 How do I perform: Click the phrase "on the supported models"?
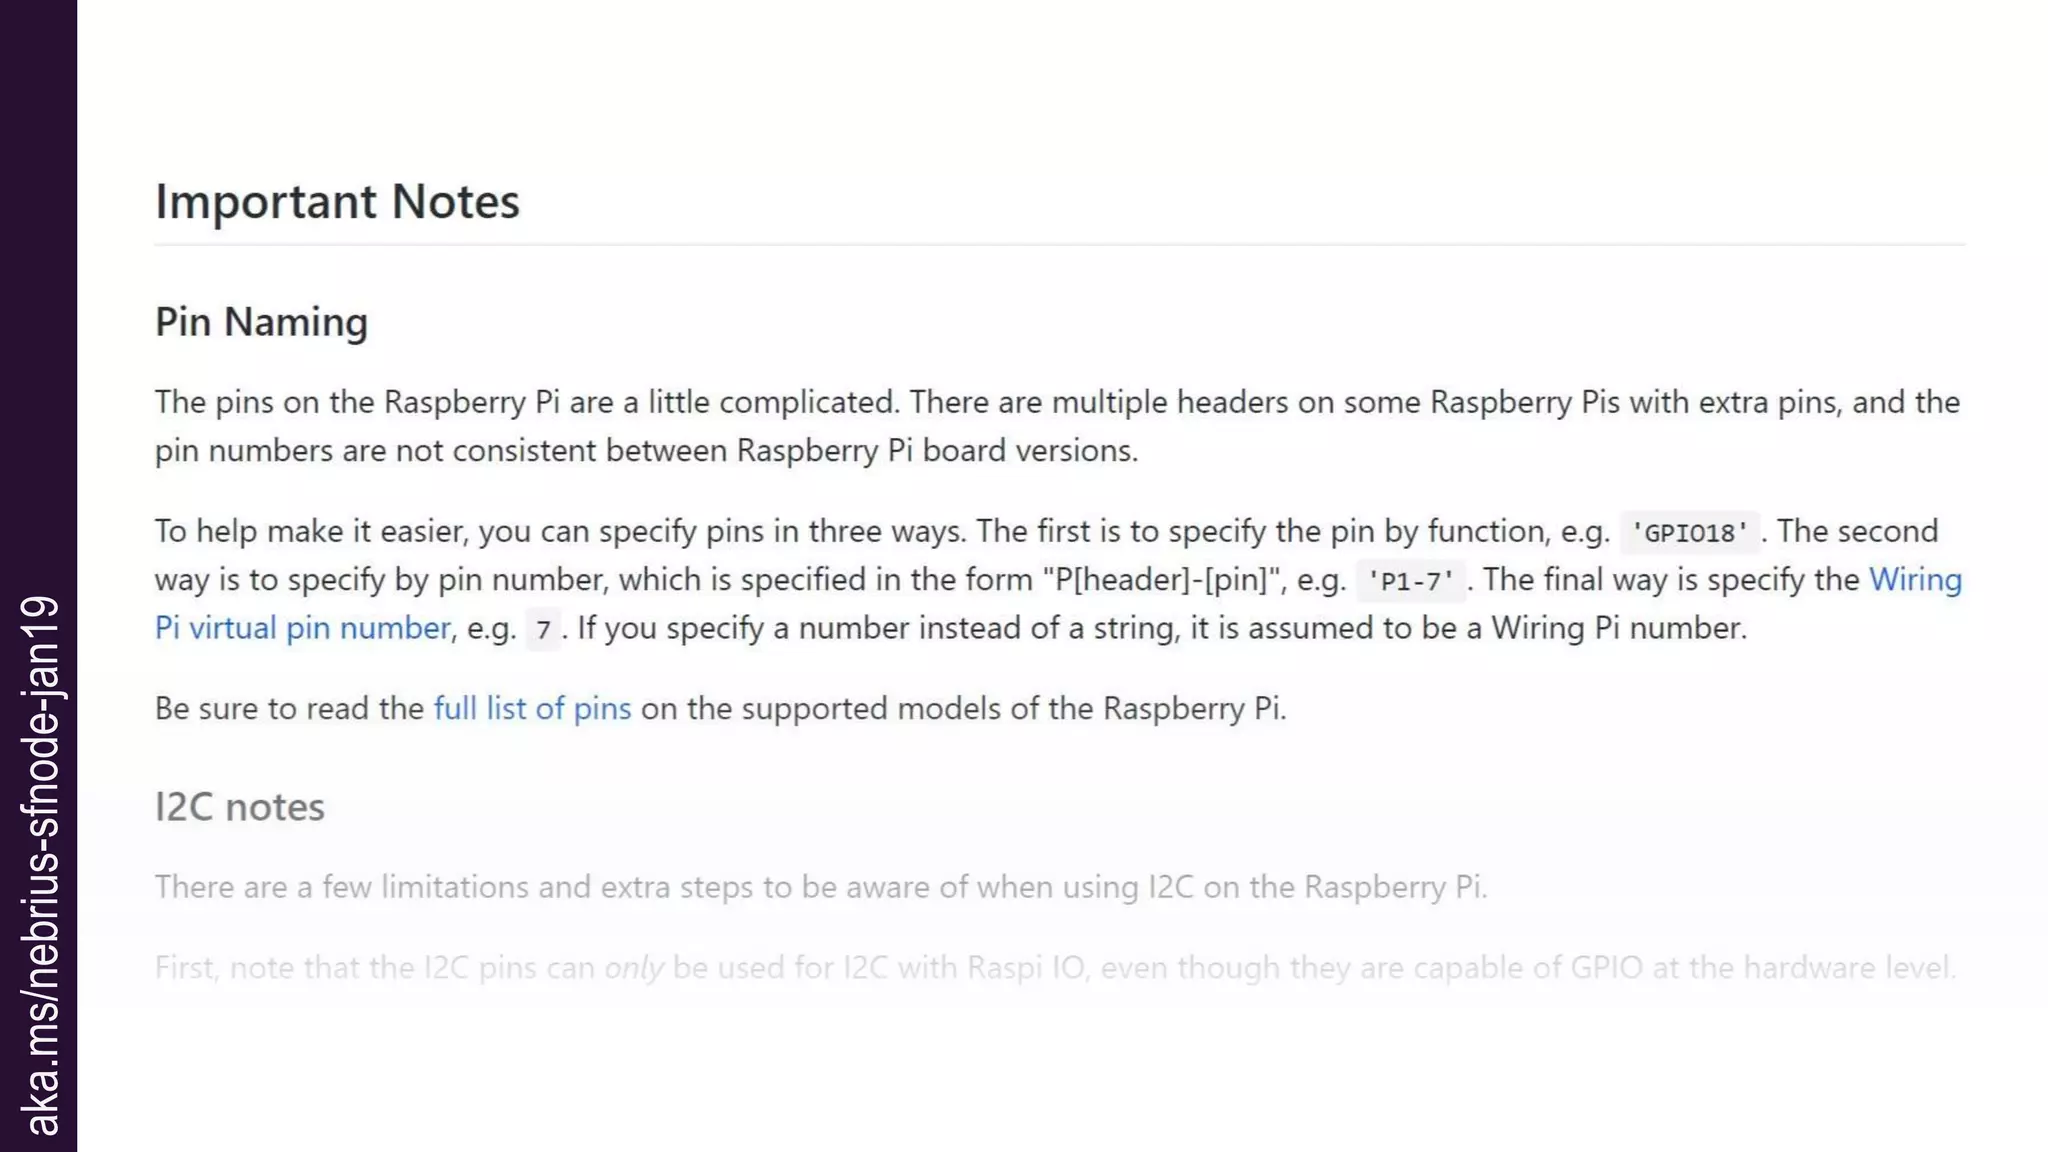pyautogui.click(x=820, y=708)
